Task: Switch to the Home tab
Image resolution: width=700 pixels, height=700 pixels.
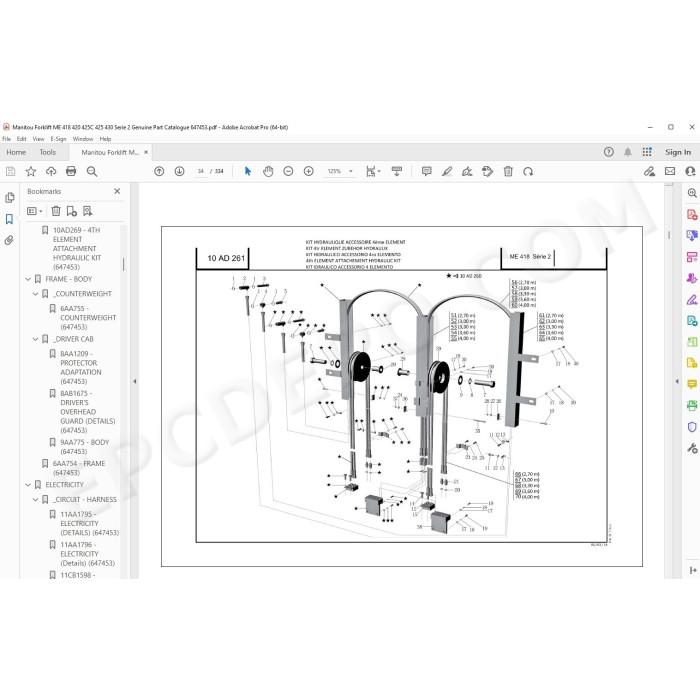Action: pyautogui.click(x=16, y=152)
